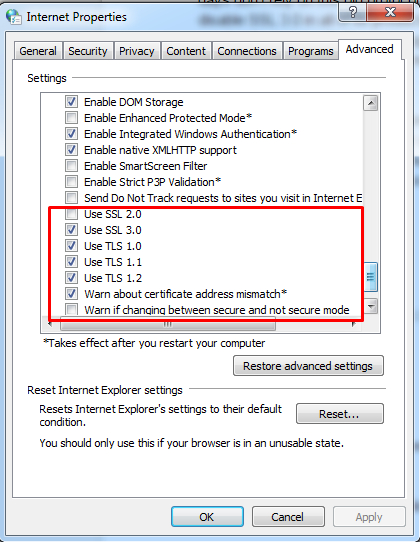This screenshot has width=420, height=542.
Task: Click the settings list scroll down arrow
Action: pos(371,306)
